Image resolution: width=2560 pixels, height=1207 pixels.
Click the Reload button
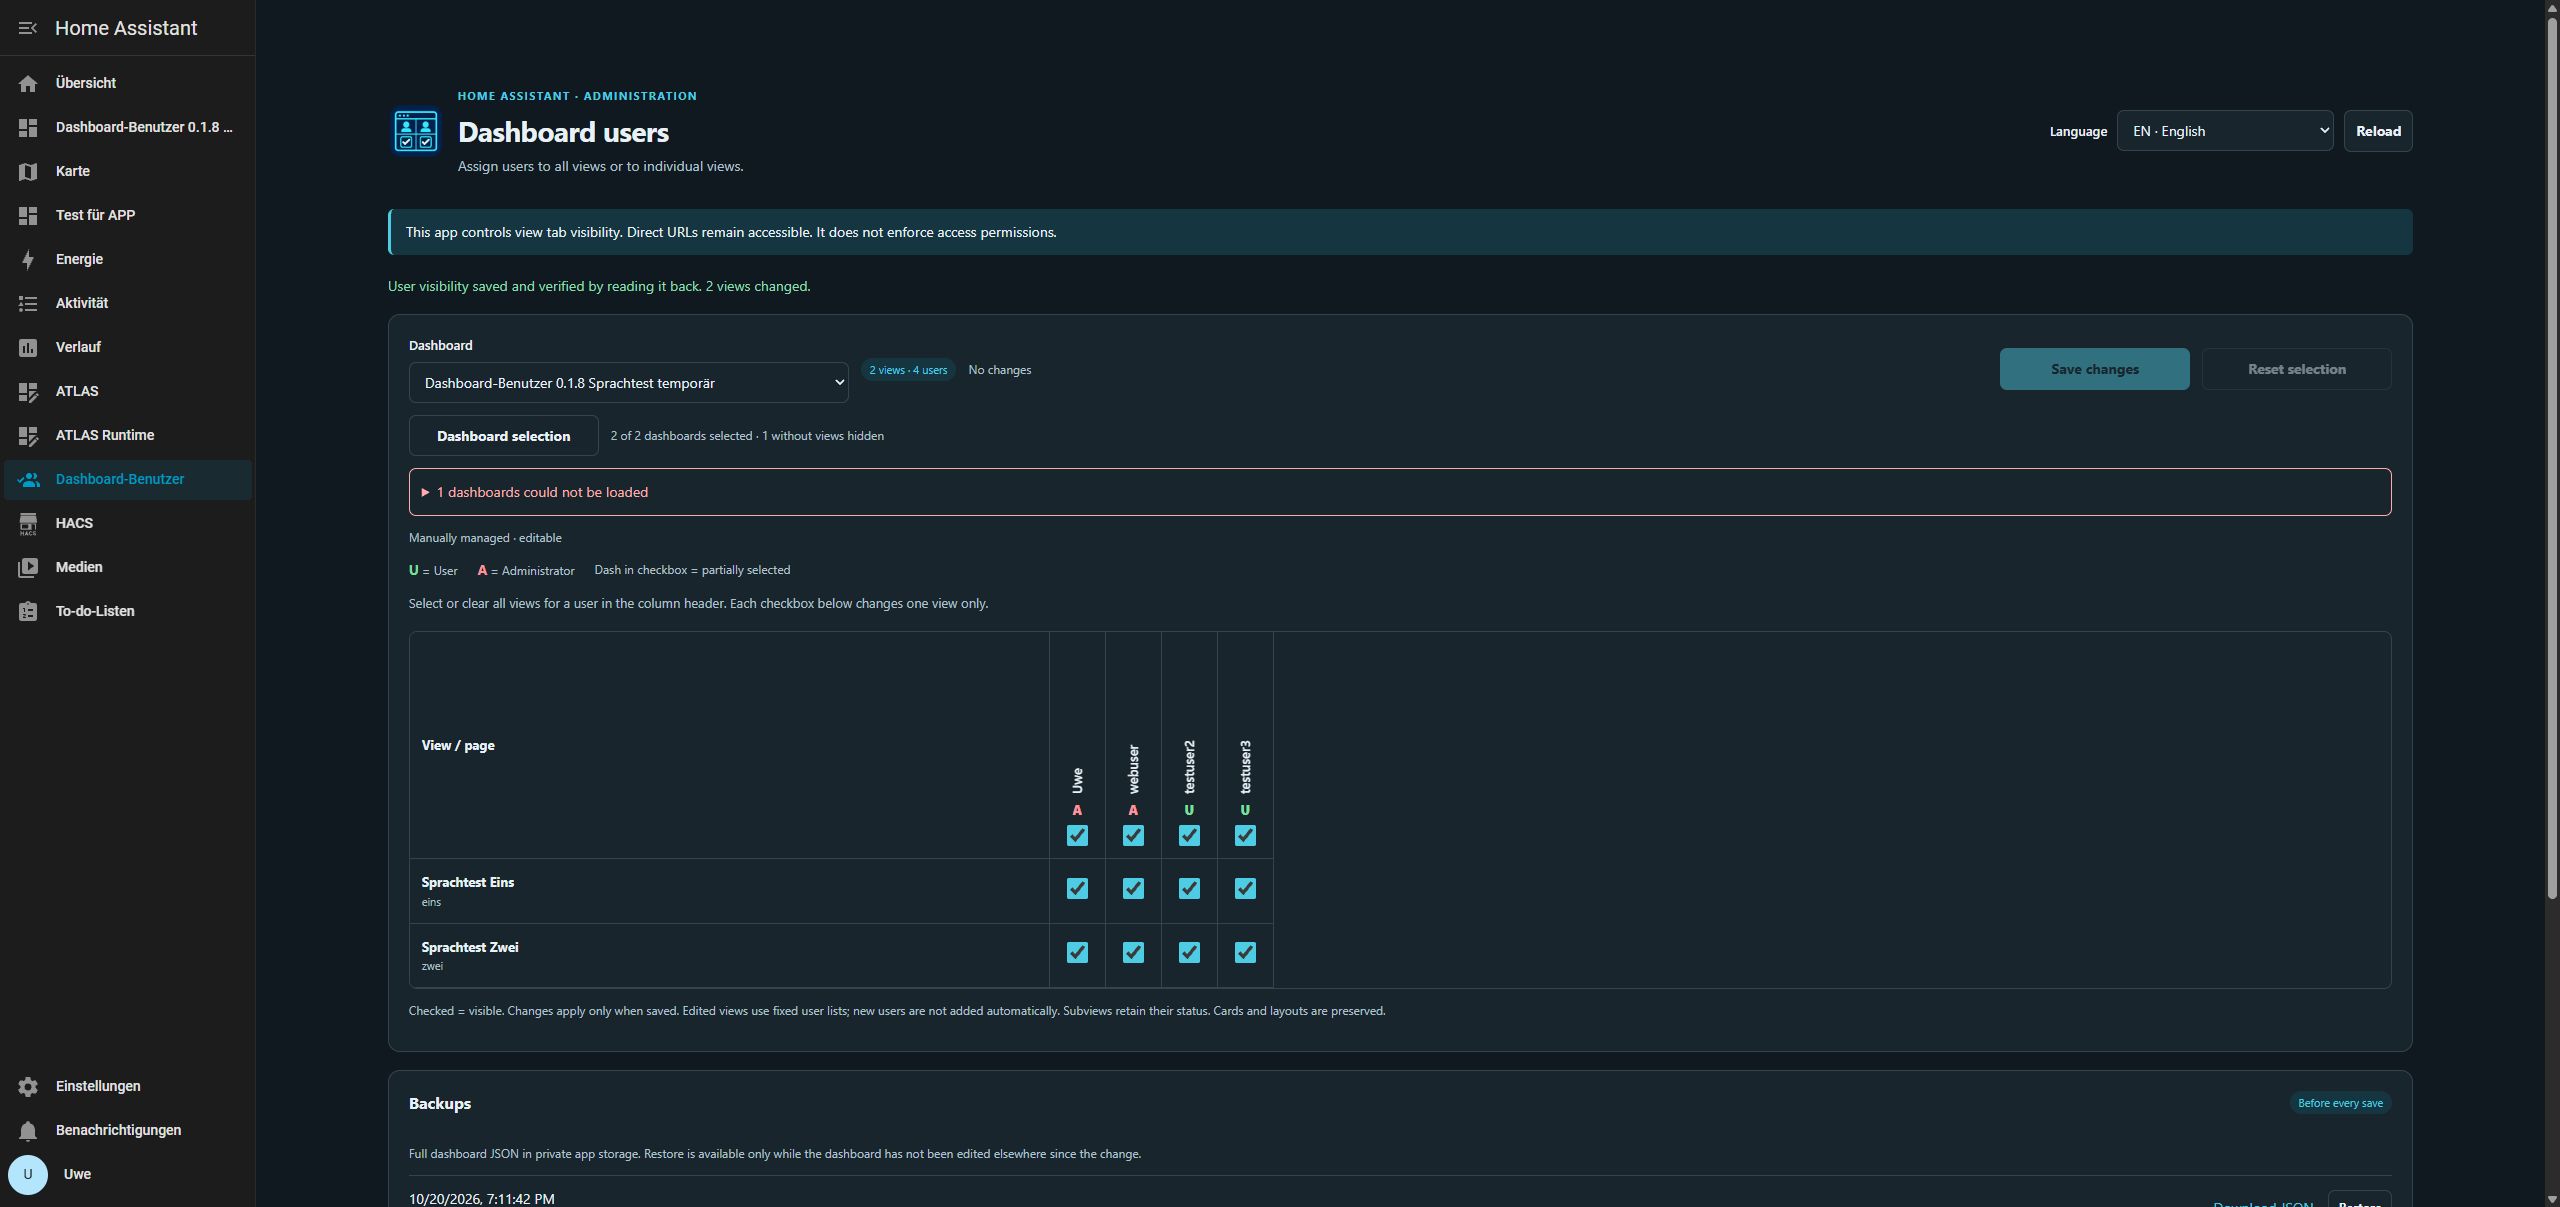click(2378, 131)
